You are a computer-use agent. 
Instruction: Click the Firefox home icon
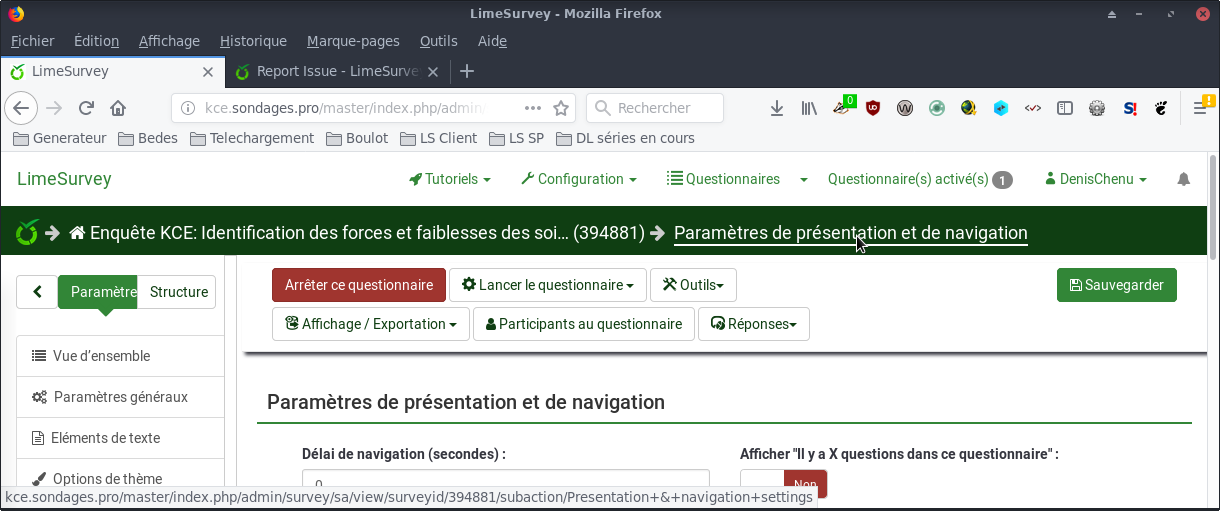pos(118,108)
